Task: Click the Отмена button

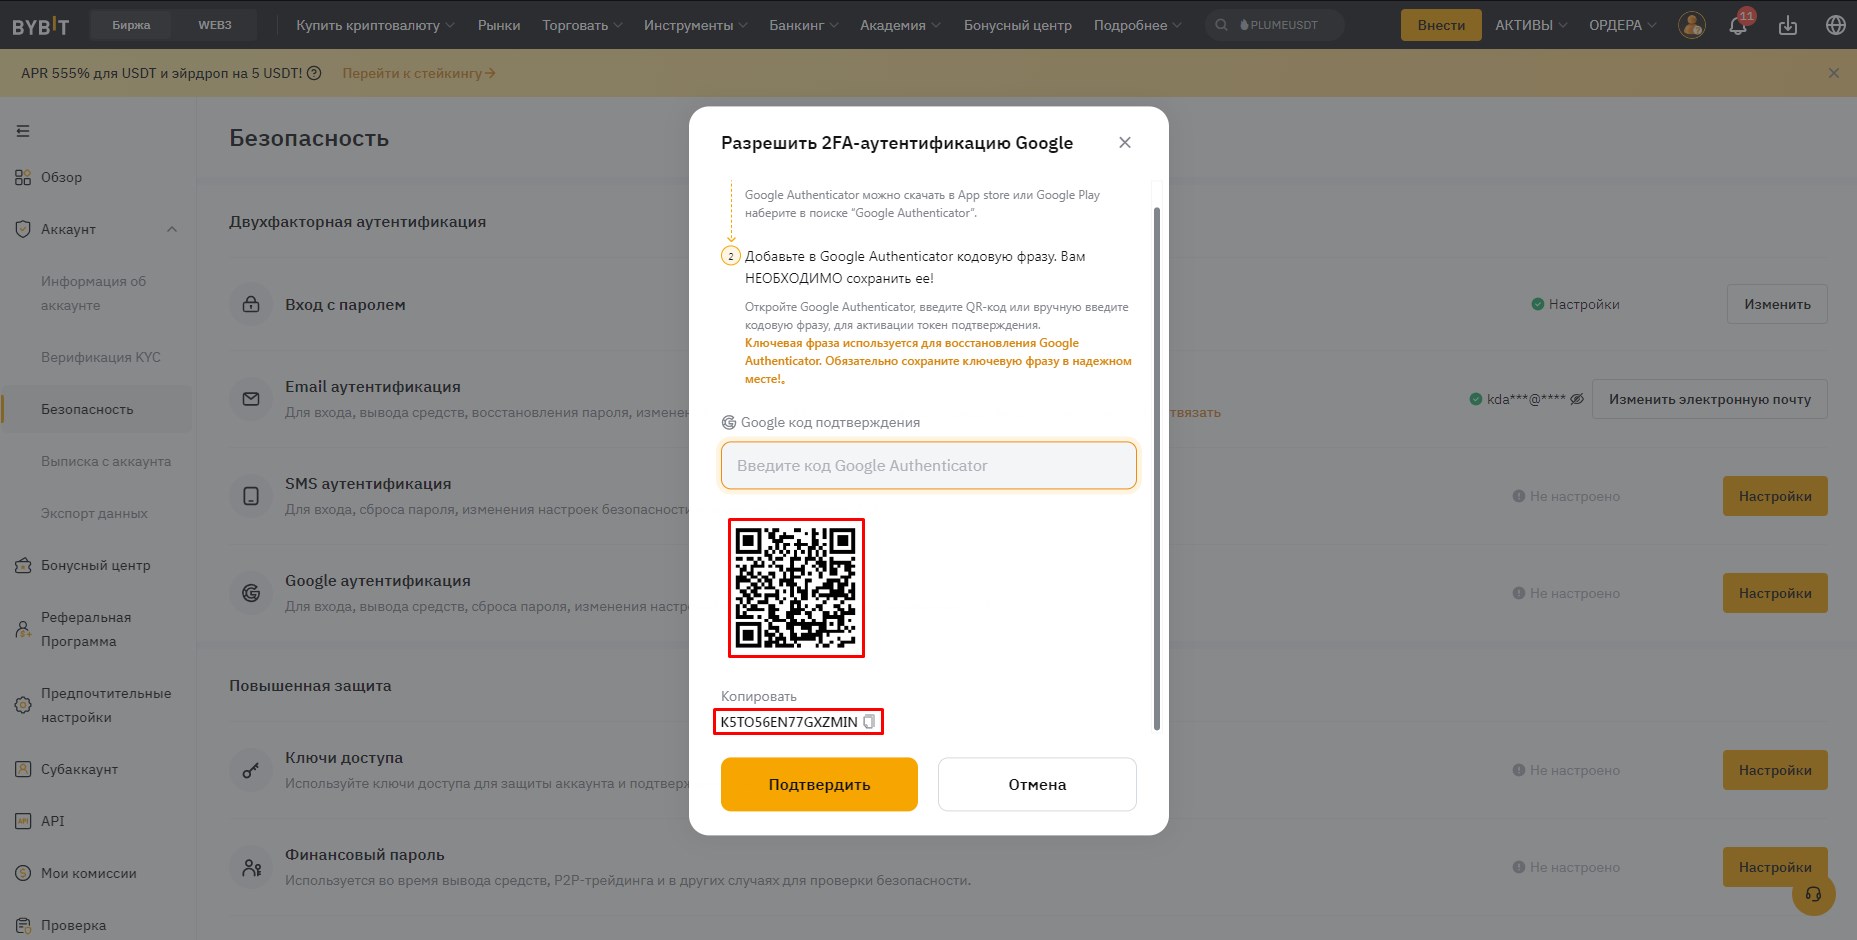Action: click(1037, 784)
